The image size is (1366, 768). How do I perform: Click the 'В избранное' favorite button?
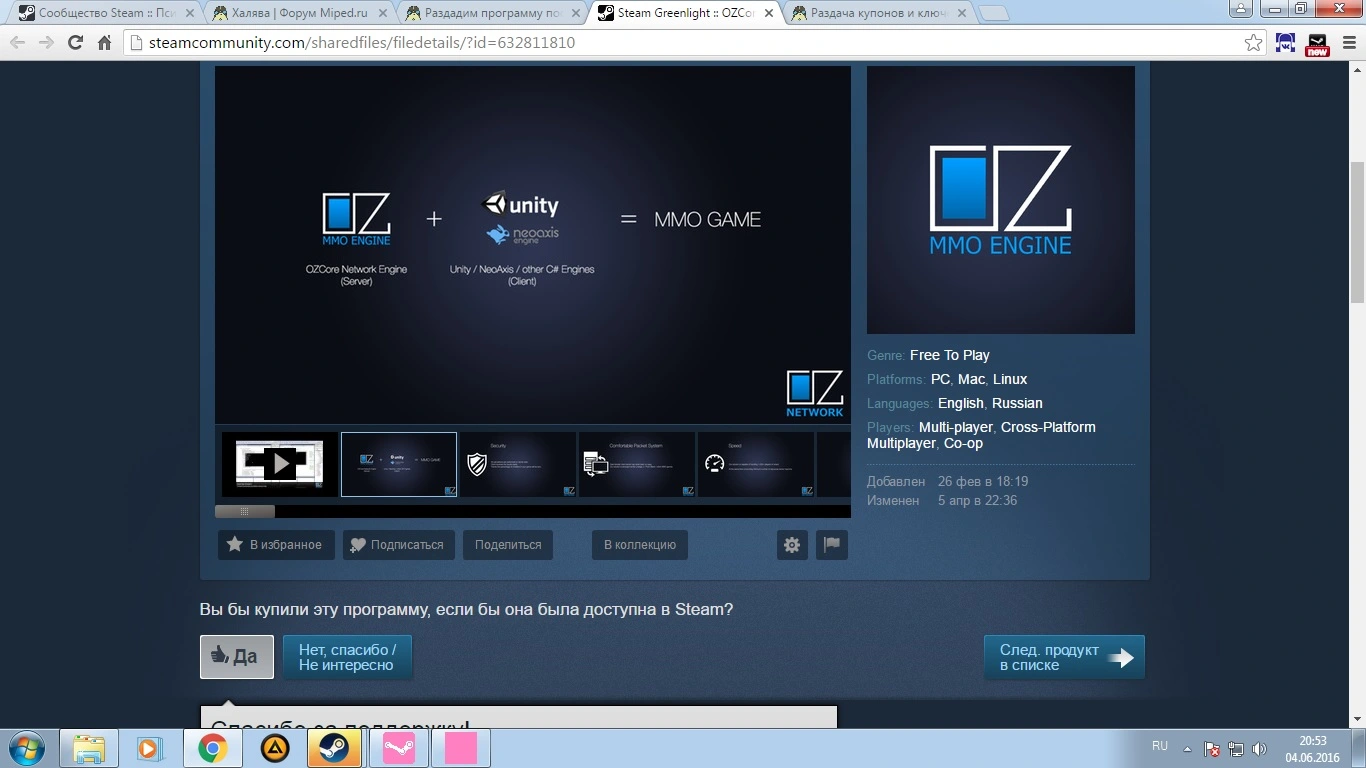coord(276,545)
